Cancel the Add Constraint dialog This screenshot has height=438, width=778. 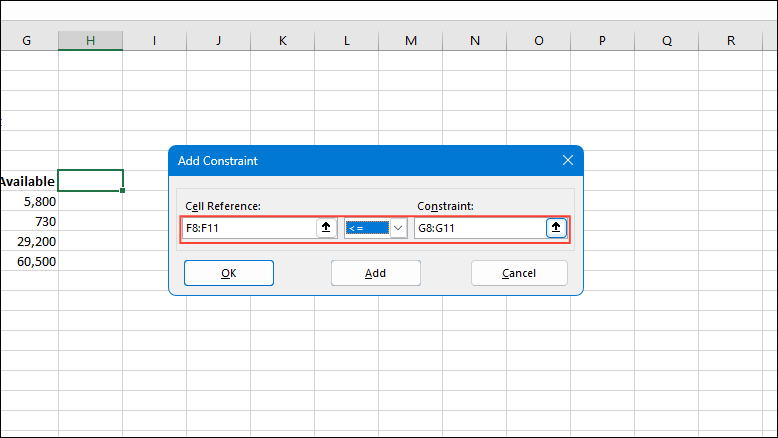(x=519, y=273)
